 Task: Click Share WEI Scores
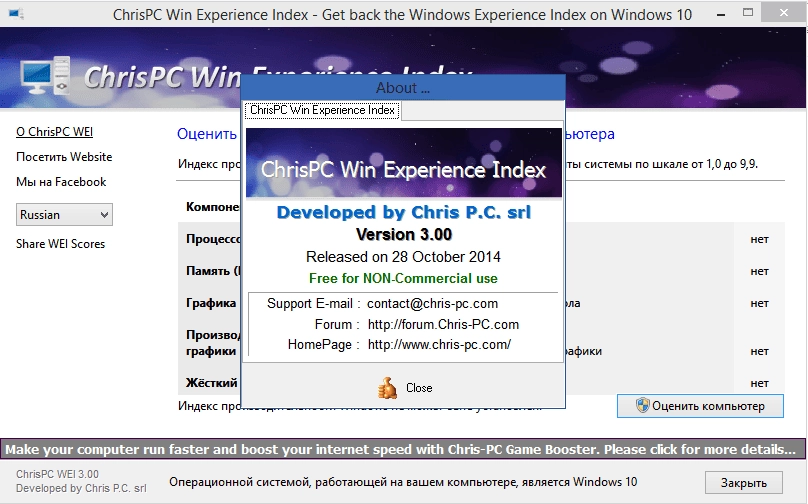click(60, 244)
